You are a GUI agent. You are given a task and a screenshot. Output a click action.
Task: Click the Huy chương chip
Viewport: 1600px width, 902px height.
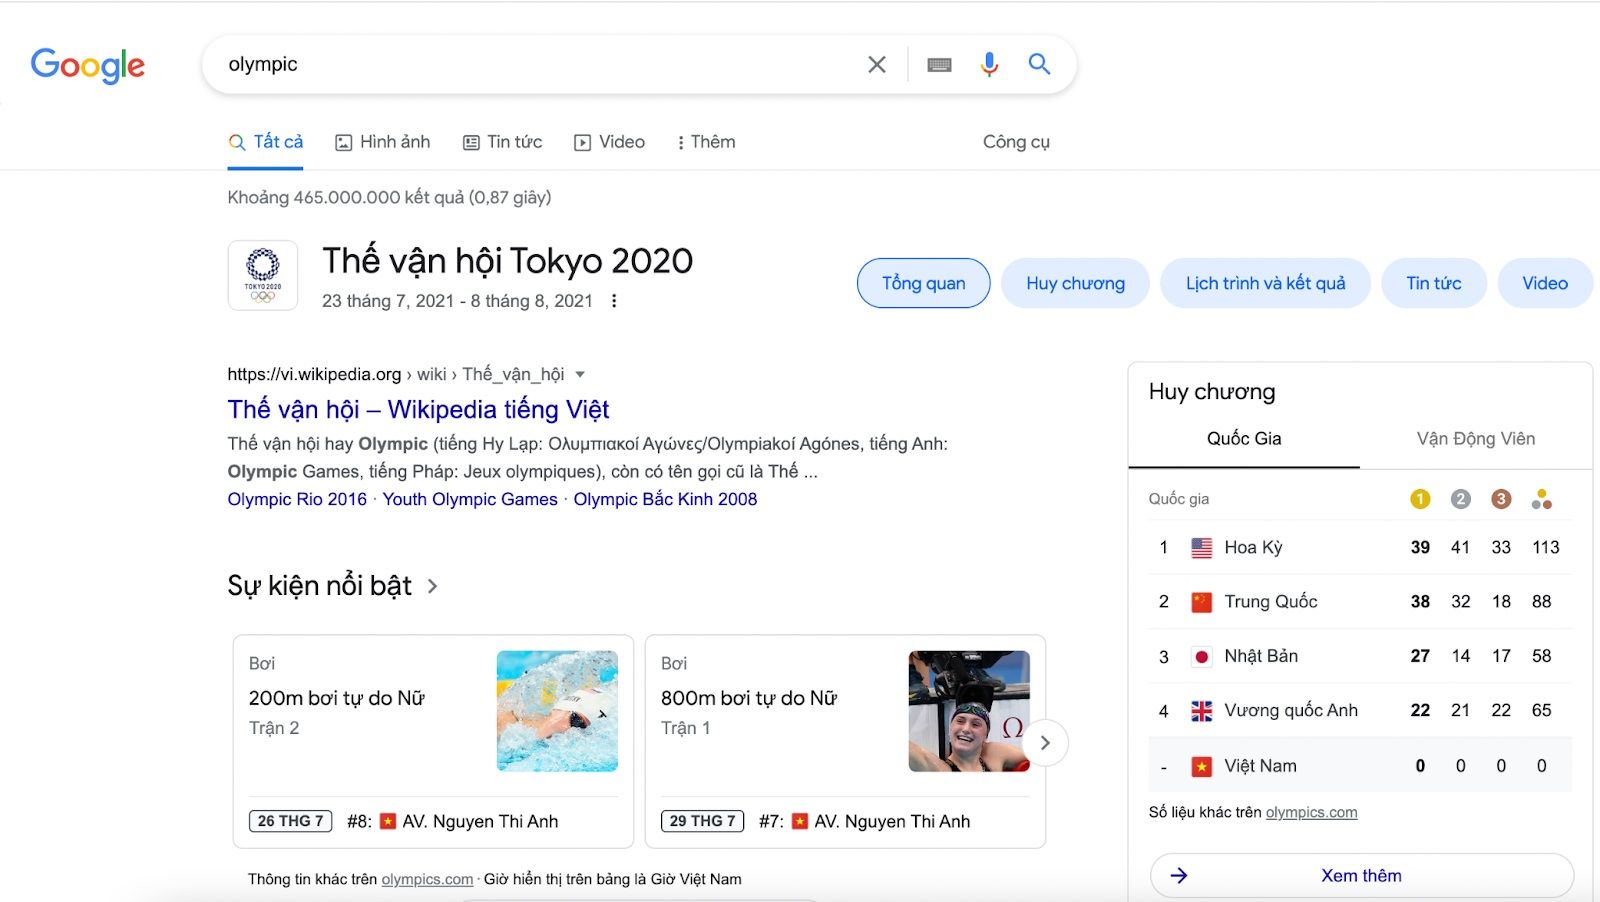point(1075,284)
